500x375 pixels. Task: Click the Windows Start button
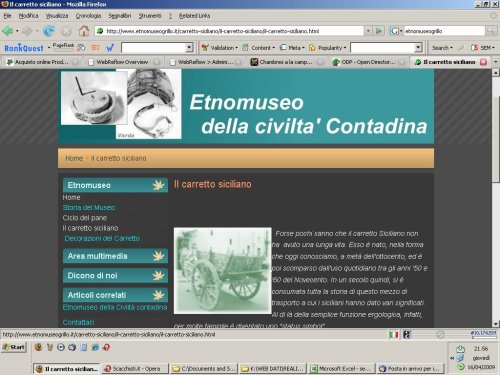pyautogui.click(x=14, y=347)
